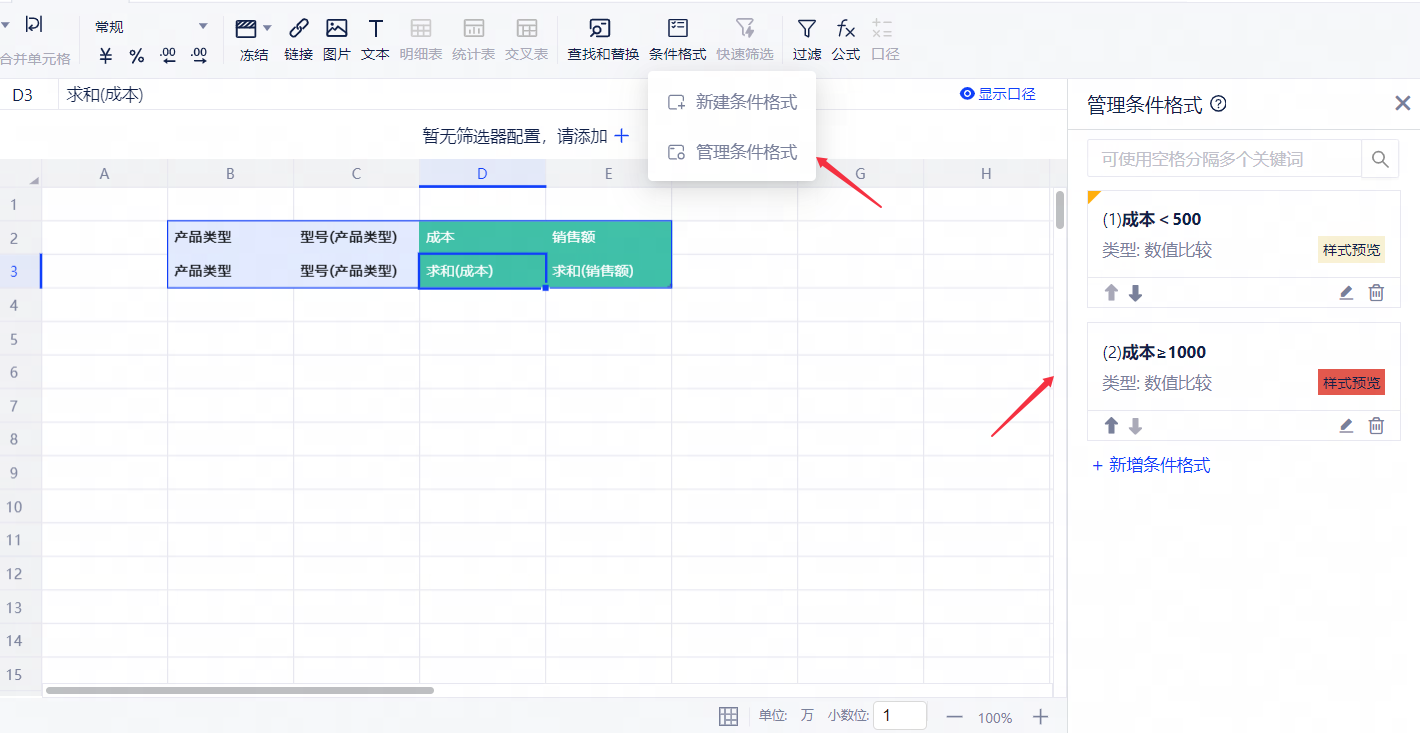
Task: Open the Formula (公式) fx tool
Action: (846, 29)
